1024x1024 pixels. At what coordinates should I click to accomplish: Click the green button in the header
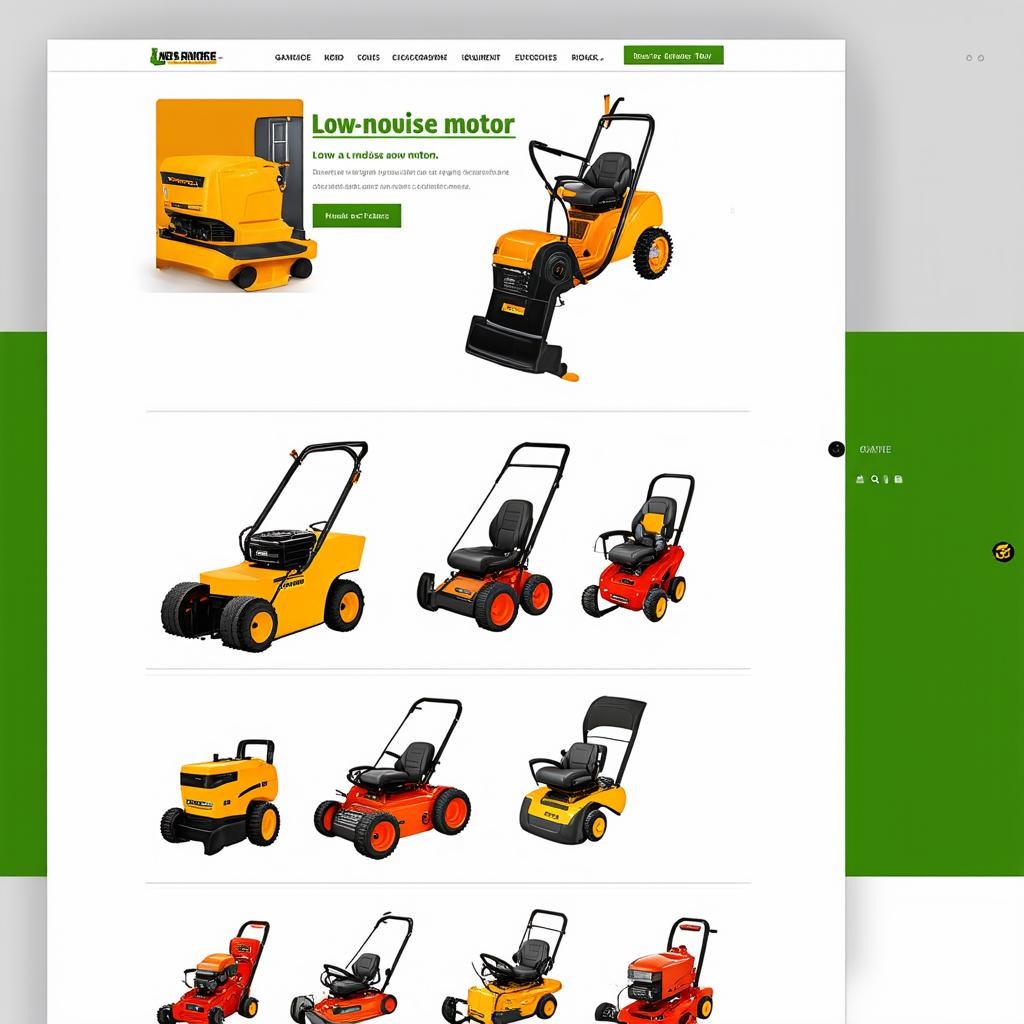[x=673, y=56]
